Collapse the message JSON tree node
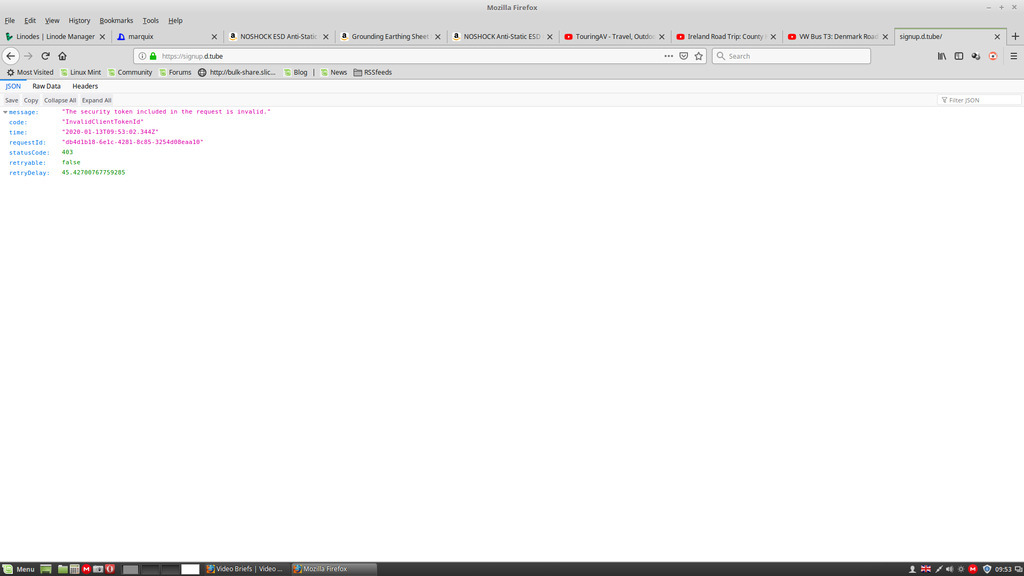This screenshot has width=1024, height=576. click(5, 112)
